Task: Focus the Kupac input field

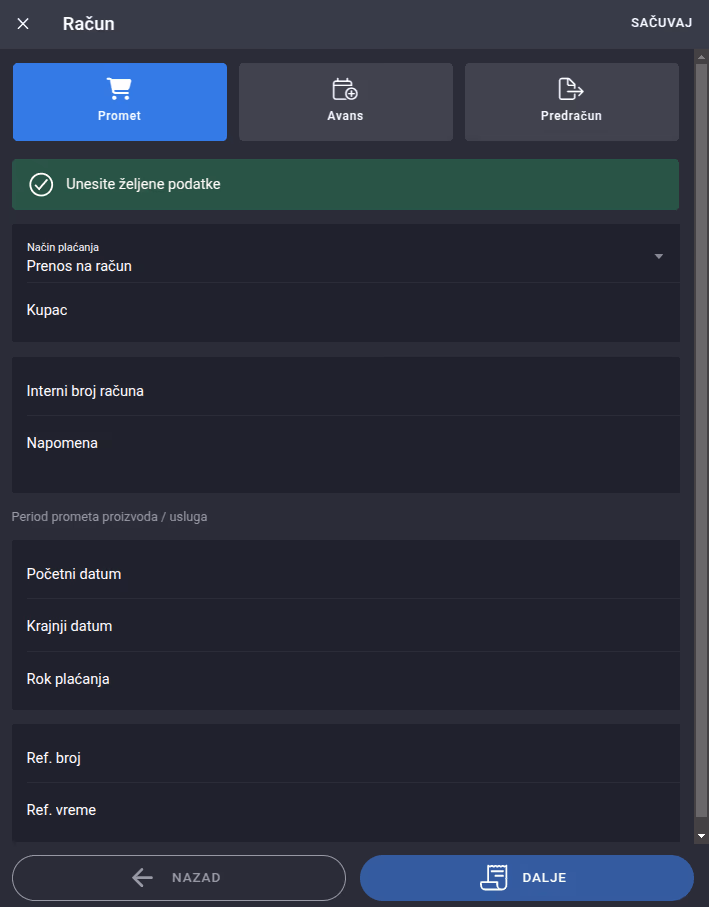Action: point(345,311)
